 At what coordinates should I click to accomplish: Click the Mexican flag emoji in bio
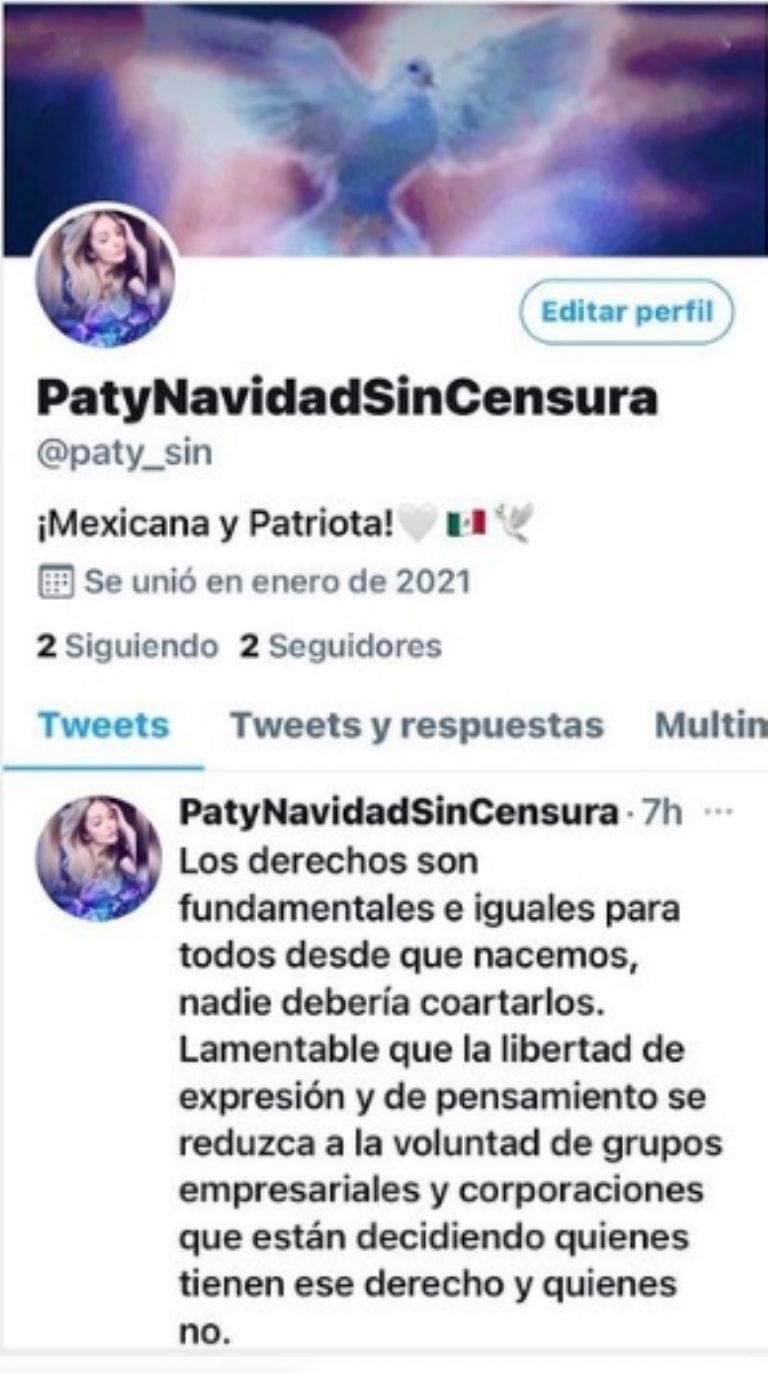click(465, 523)
